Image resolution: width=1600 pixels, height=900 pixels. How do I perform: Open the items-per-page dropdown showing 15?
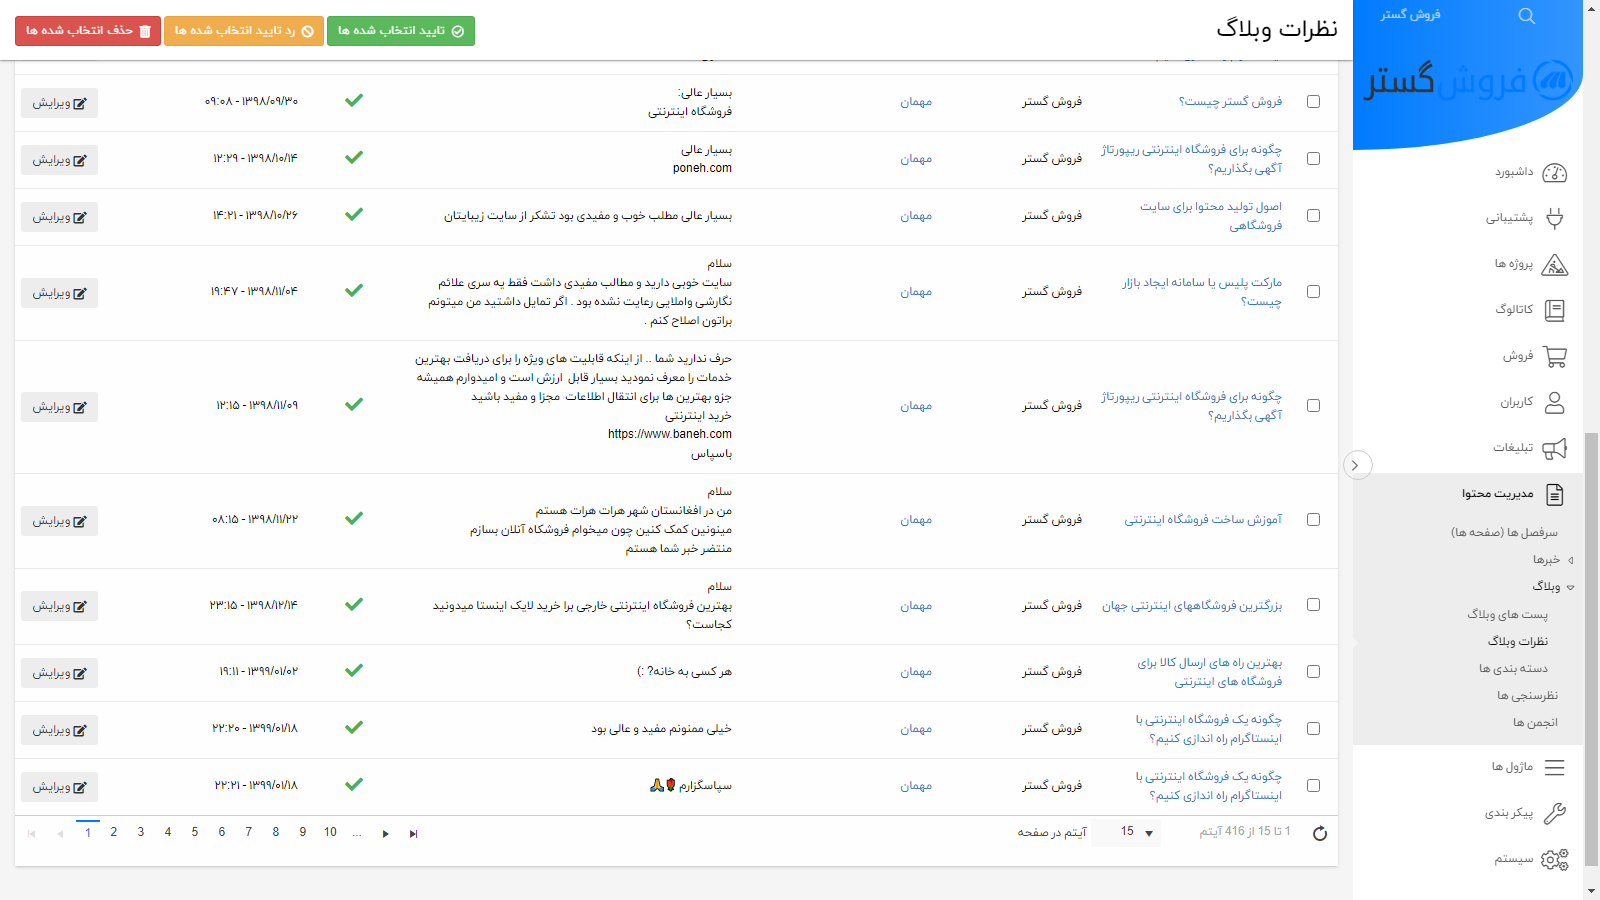[1127, 832]
